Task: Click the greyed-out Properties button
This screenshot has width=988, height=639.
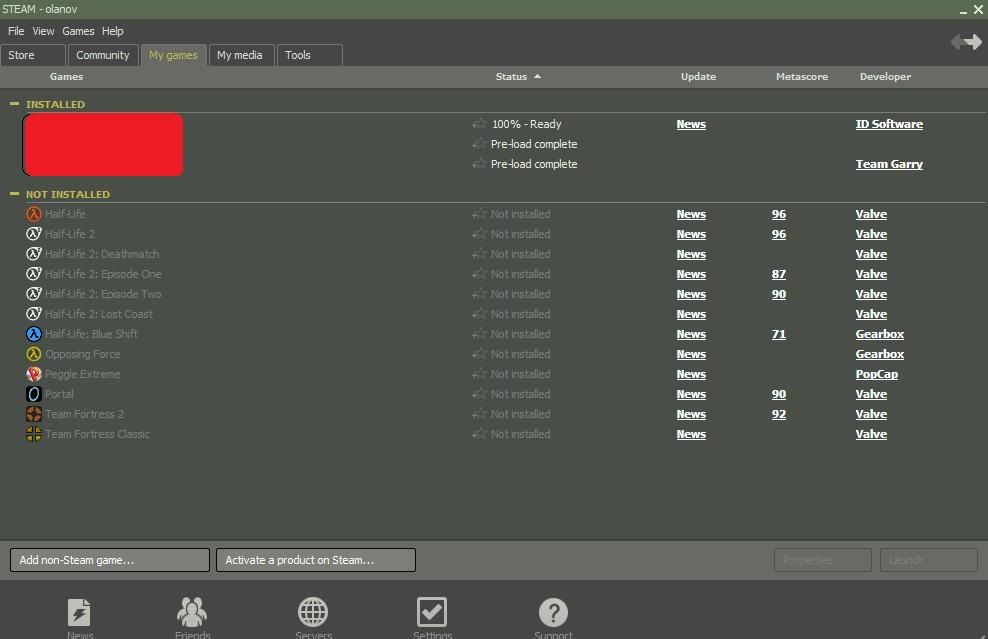Action: tap(822, 560)
